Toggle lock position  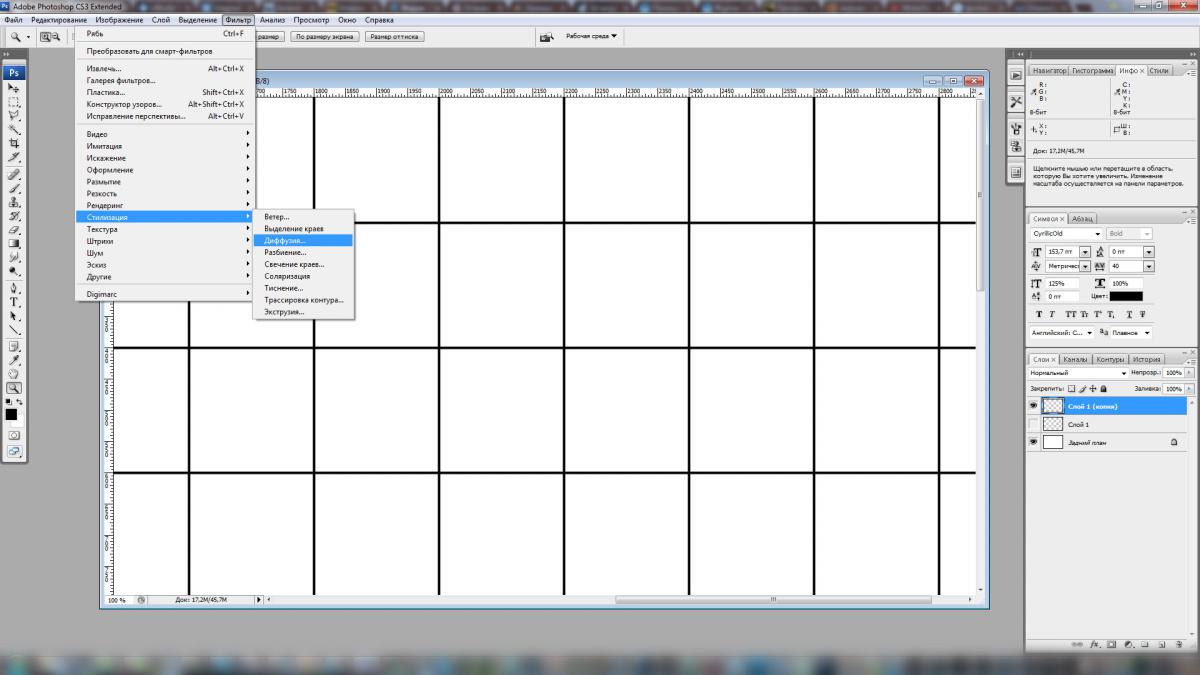[1093, 389]
